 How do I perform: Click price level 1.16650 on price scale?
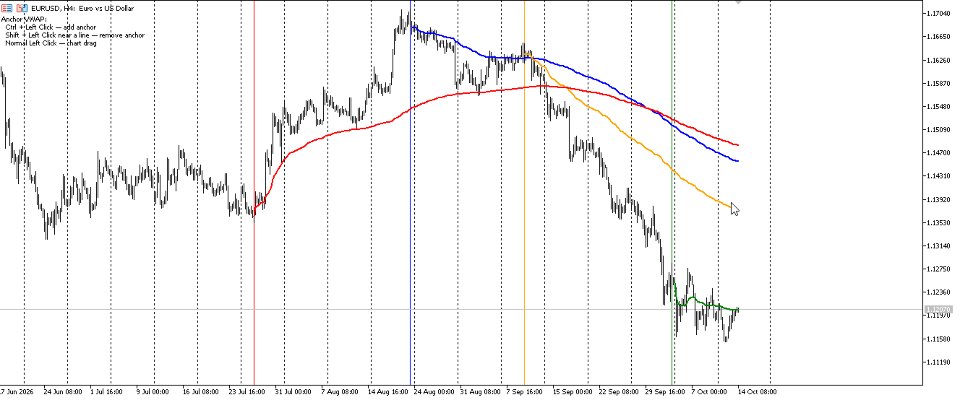(x=938, y=37)
